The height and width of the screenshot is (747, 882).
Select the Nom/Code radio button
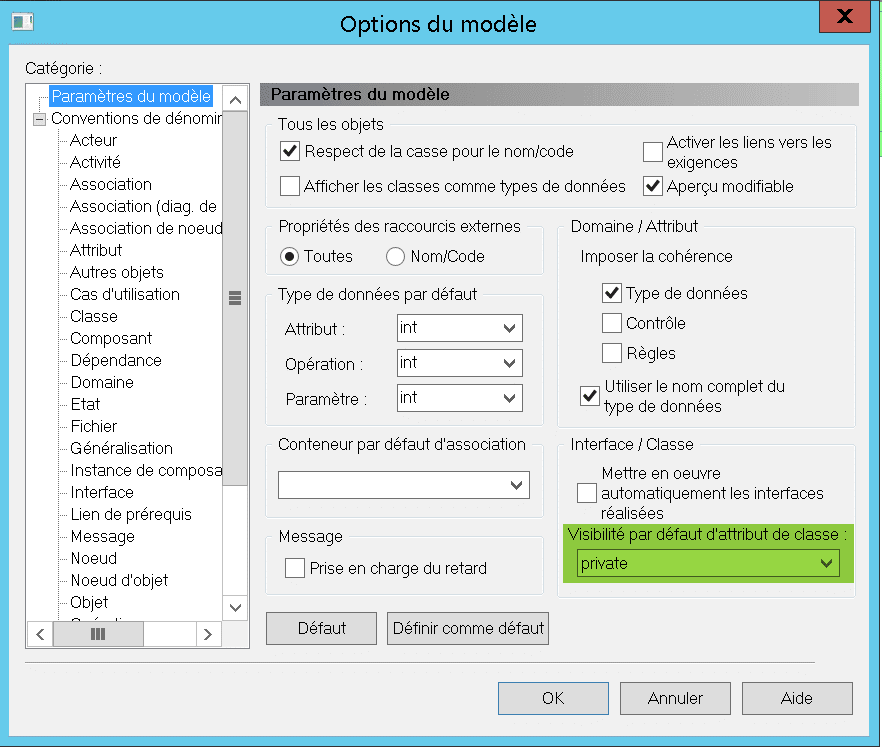point(395,256)
